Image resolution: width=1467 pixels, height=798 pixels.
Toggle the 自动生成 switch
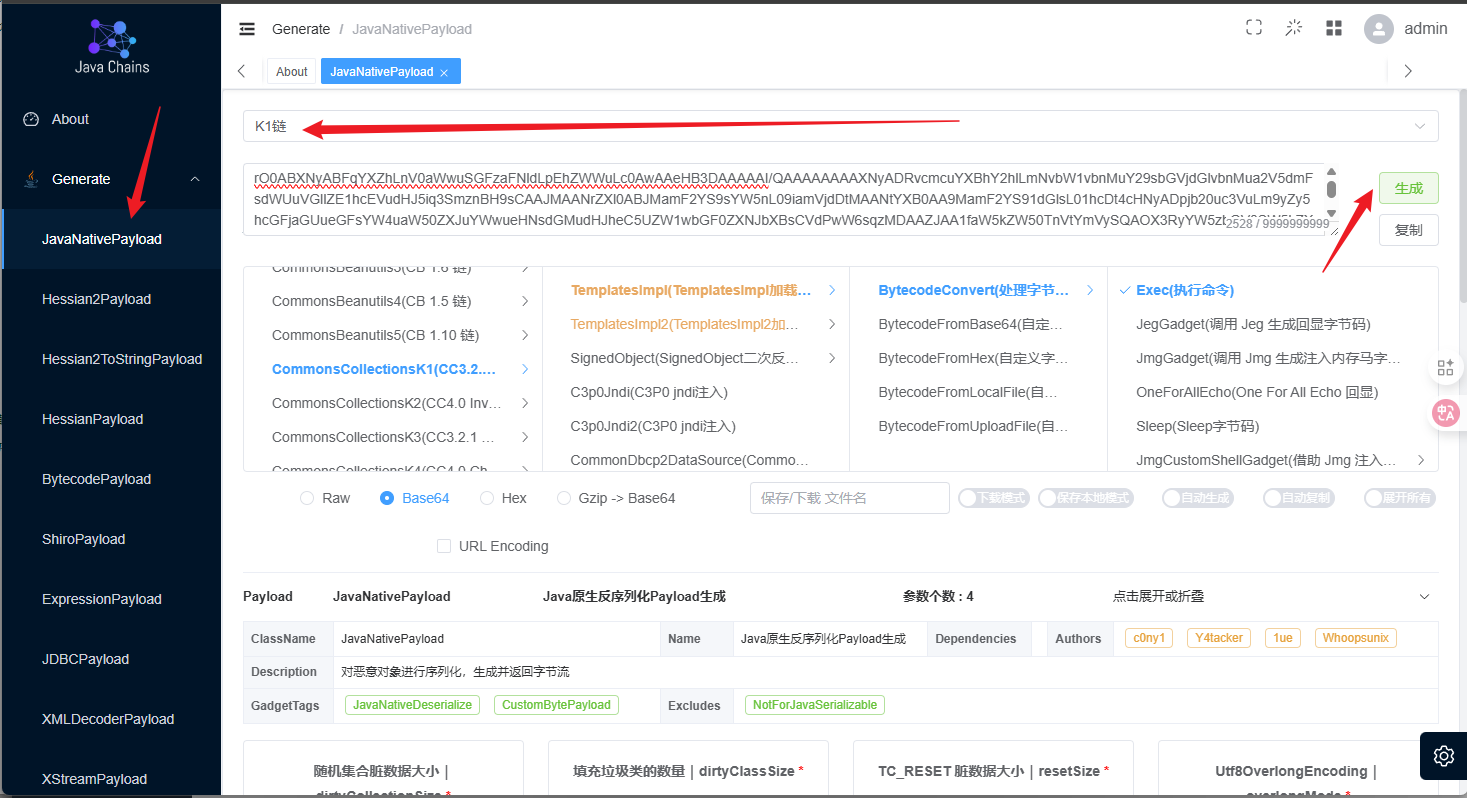click(x=1197, y=498)
